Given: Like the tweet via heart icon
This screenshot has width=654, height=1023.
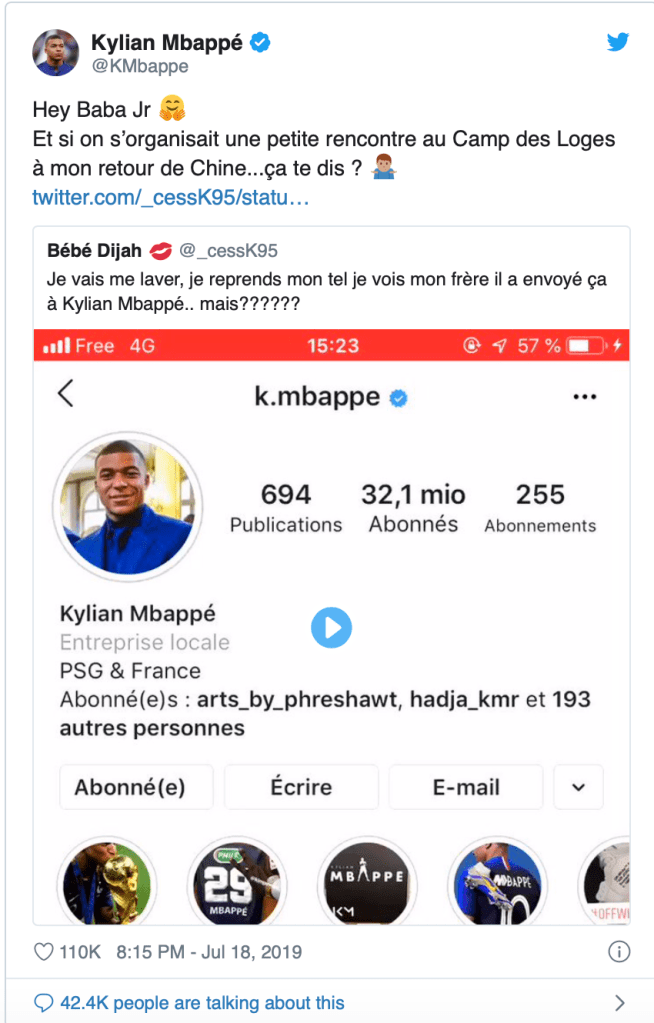Looking at the screenshot, I should [x=43, y=951].
